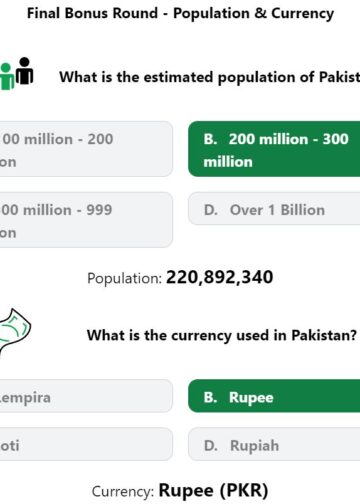
Task: Choose the 999 million population option
Action: click(86, 220)
